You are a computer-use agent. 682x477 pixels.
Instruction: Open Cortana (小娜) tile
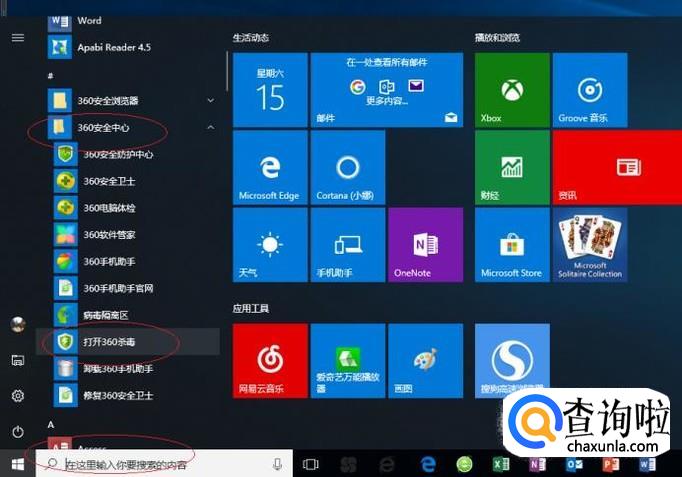point(348,167)
